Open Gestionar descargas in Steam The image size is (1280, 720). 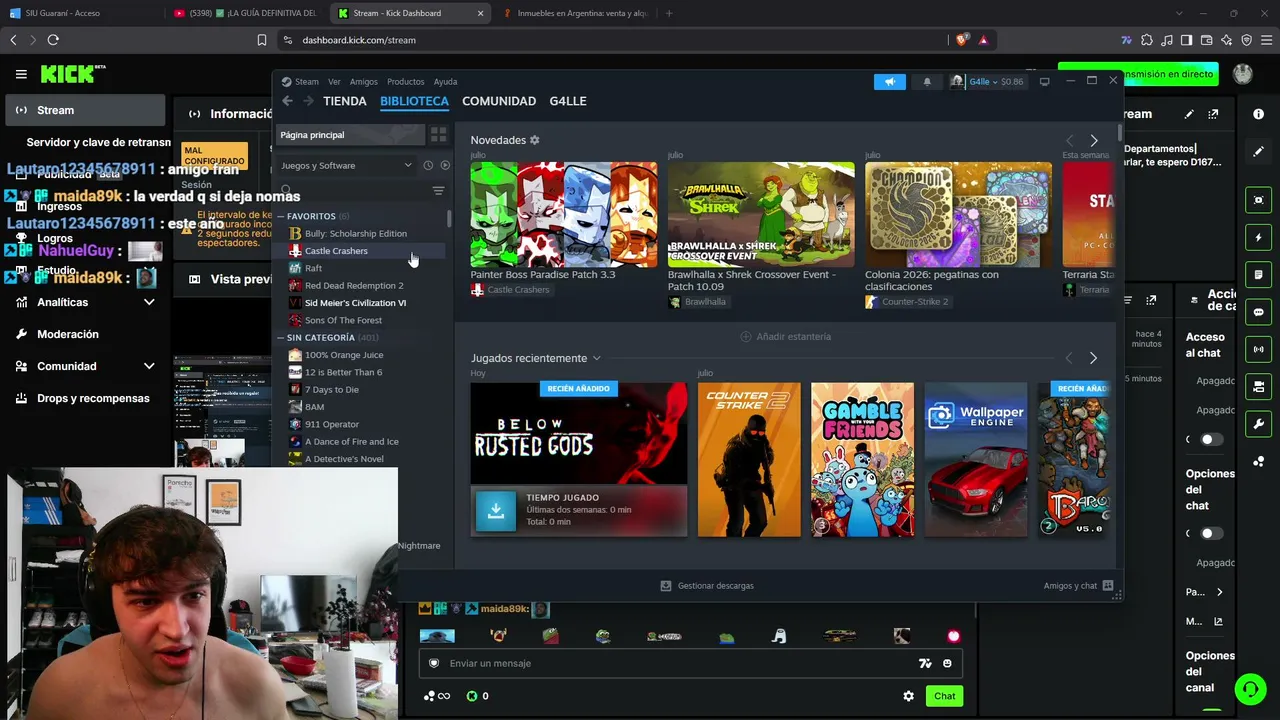click(x=708, y=586)
